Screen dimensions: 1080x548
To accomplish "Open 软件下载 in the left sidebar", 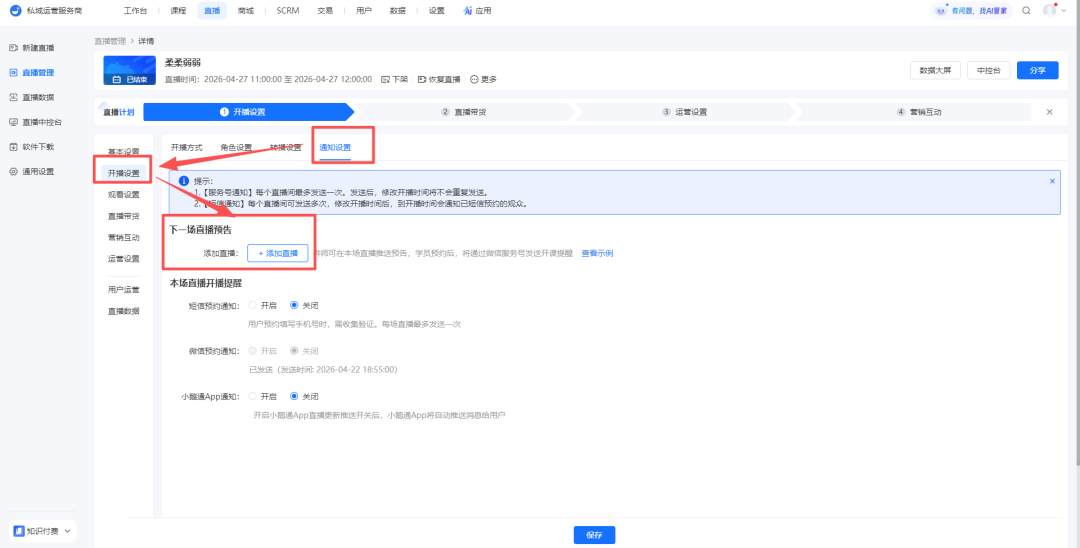I will pos(32,147).
